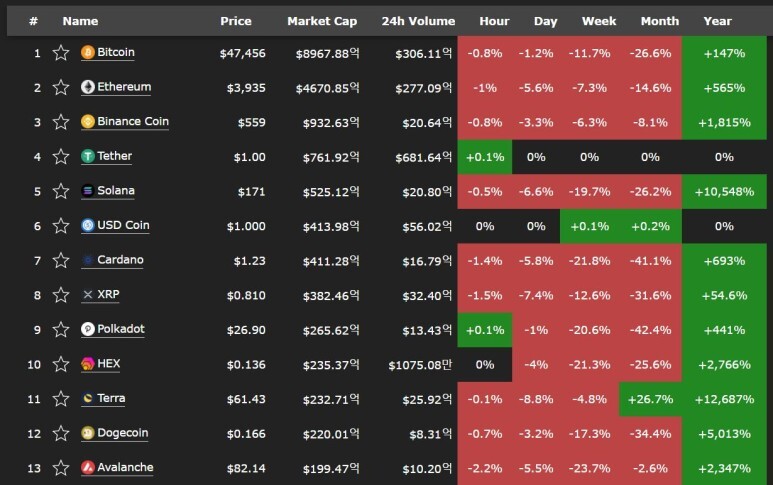
Task: Sort table by Market Cap header
Action: [322, 21]
